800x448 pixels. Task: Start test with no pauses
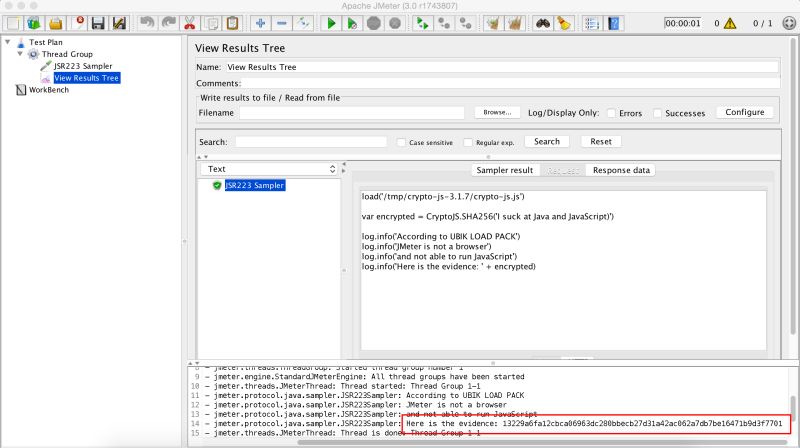tap(352, 23)
